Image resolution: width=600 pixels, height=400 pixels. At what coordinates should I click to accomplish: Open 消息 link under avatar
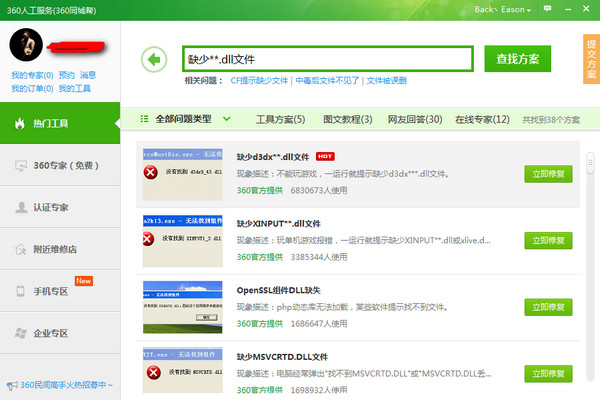point(88,75)
